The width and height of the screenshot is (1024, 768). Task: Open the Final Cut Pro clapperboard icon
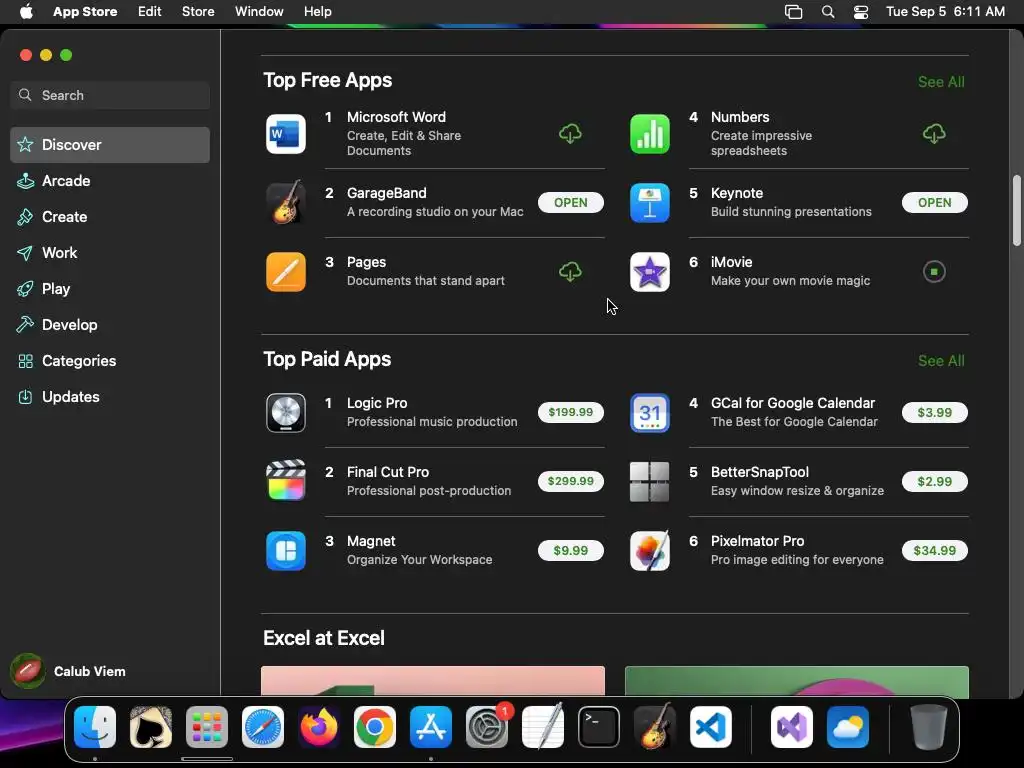(285, 481)
